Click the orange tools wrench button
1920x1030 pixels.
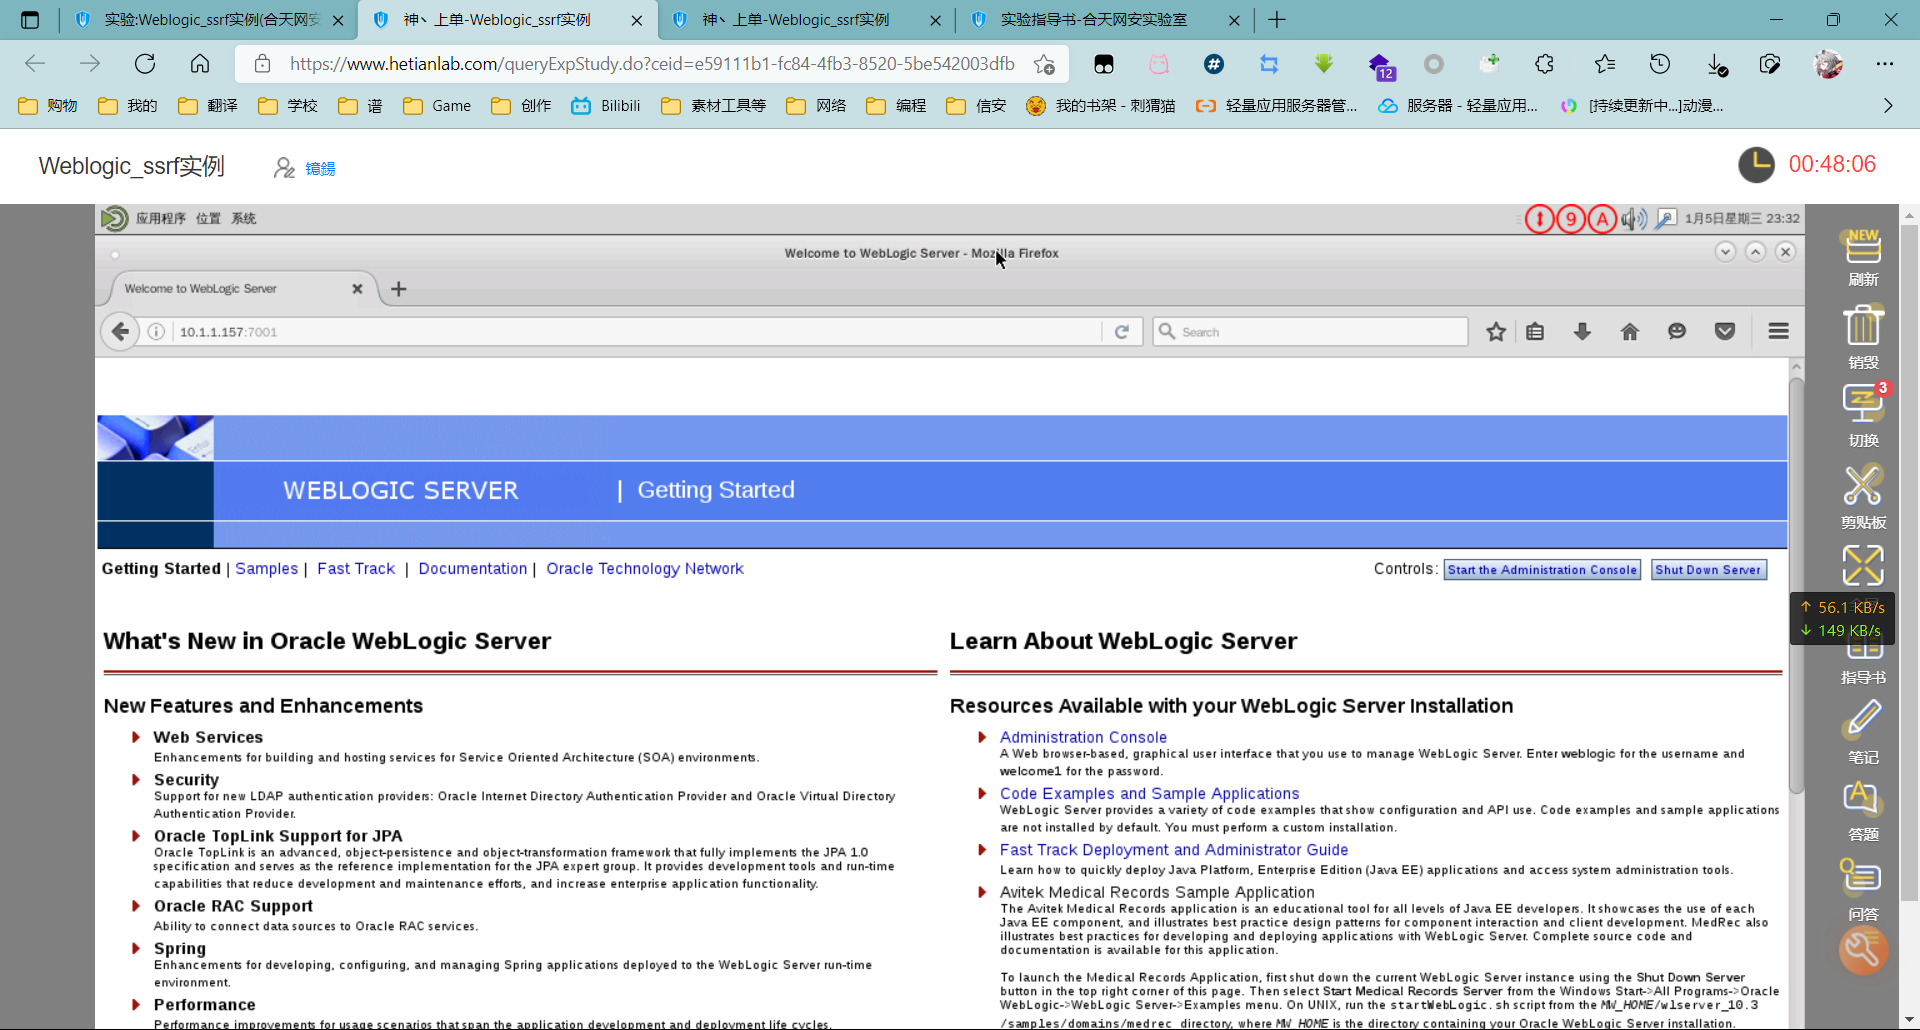coord(1863,950)
